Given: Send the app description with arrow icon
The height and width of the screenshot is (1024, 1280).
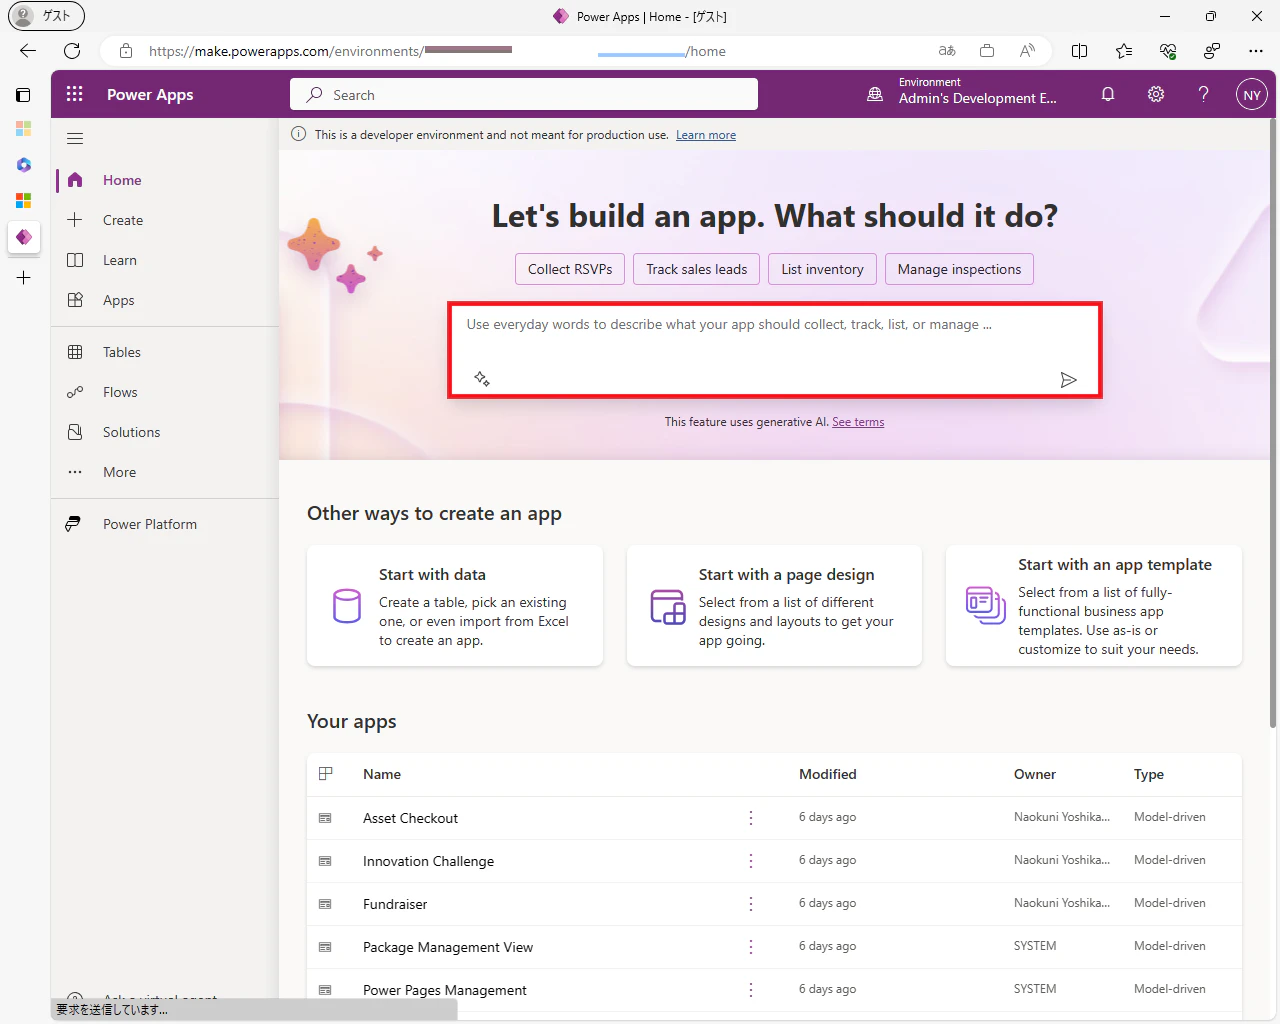Looking at the screenshot, I should pos(1068,380).
